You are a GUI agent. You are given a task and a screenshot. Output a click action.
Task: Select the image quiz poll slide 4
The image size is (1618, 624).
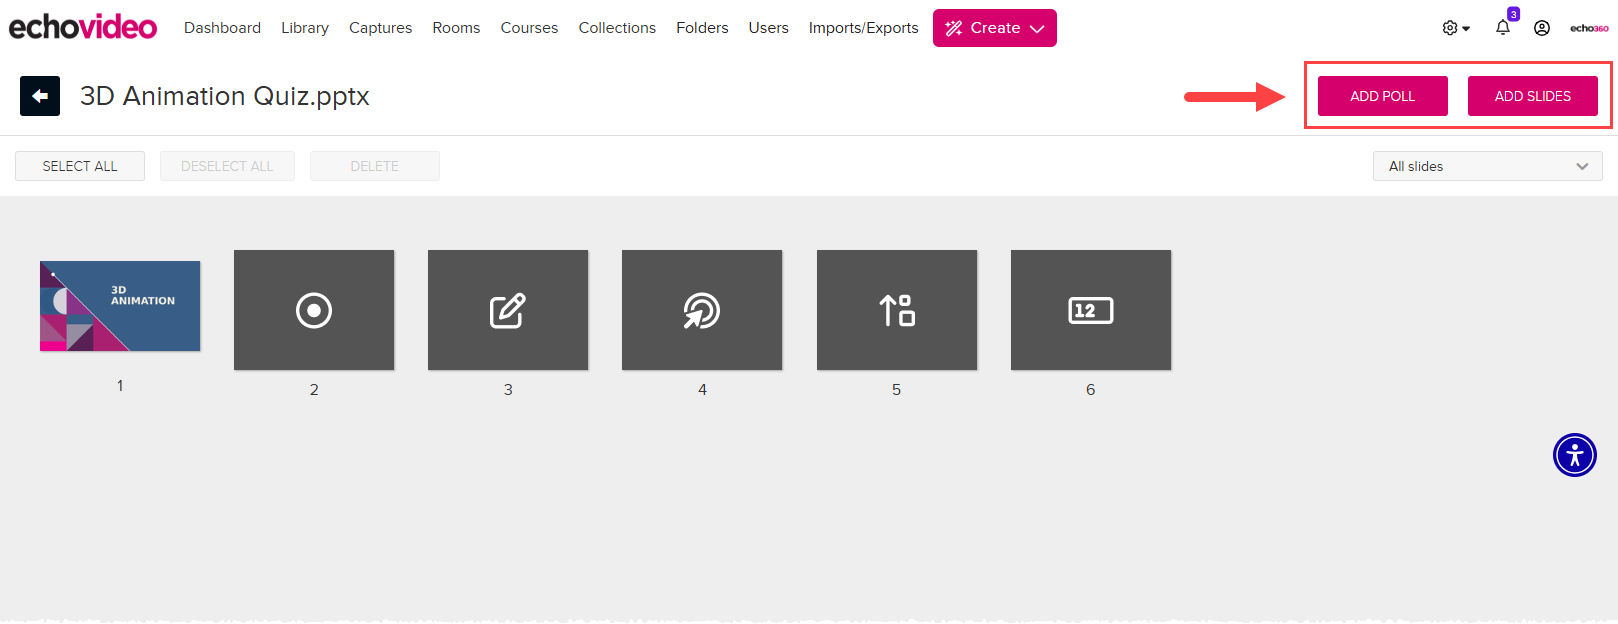tap(702, 310)
